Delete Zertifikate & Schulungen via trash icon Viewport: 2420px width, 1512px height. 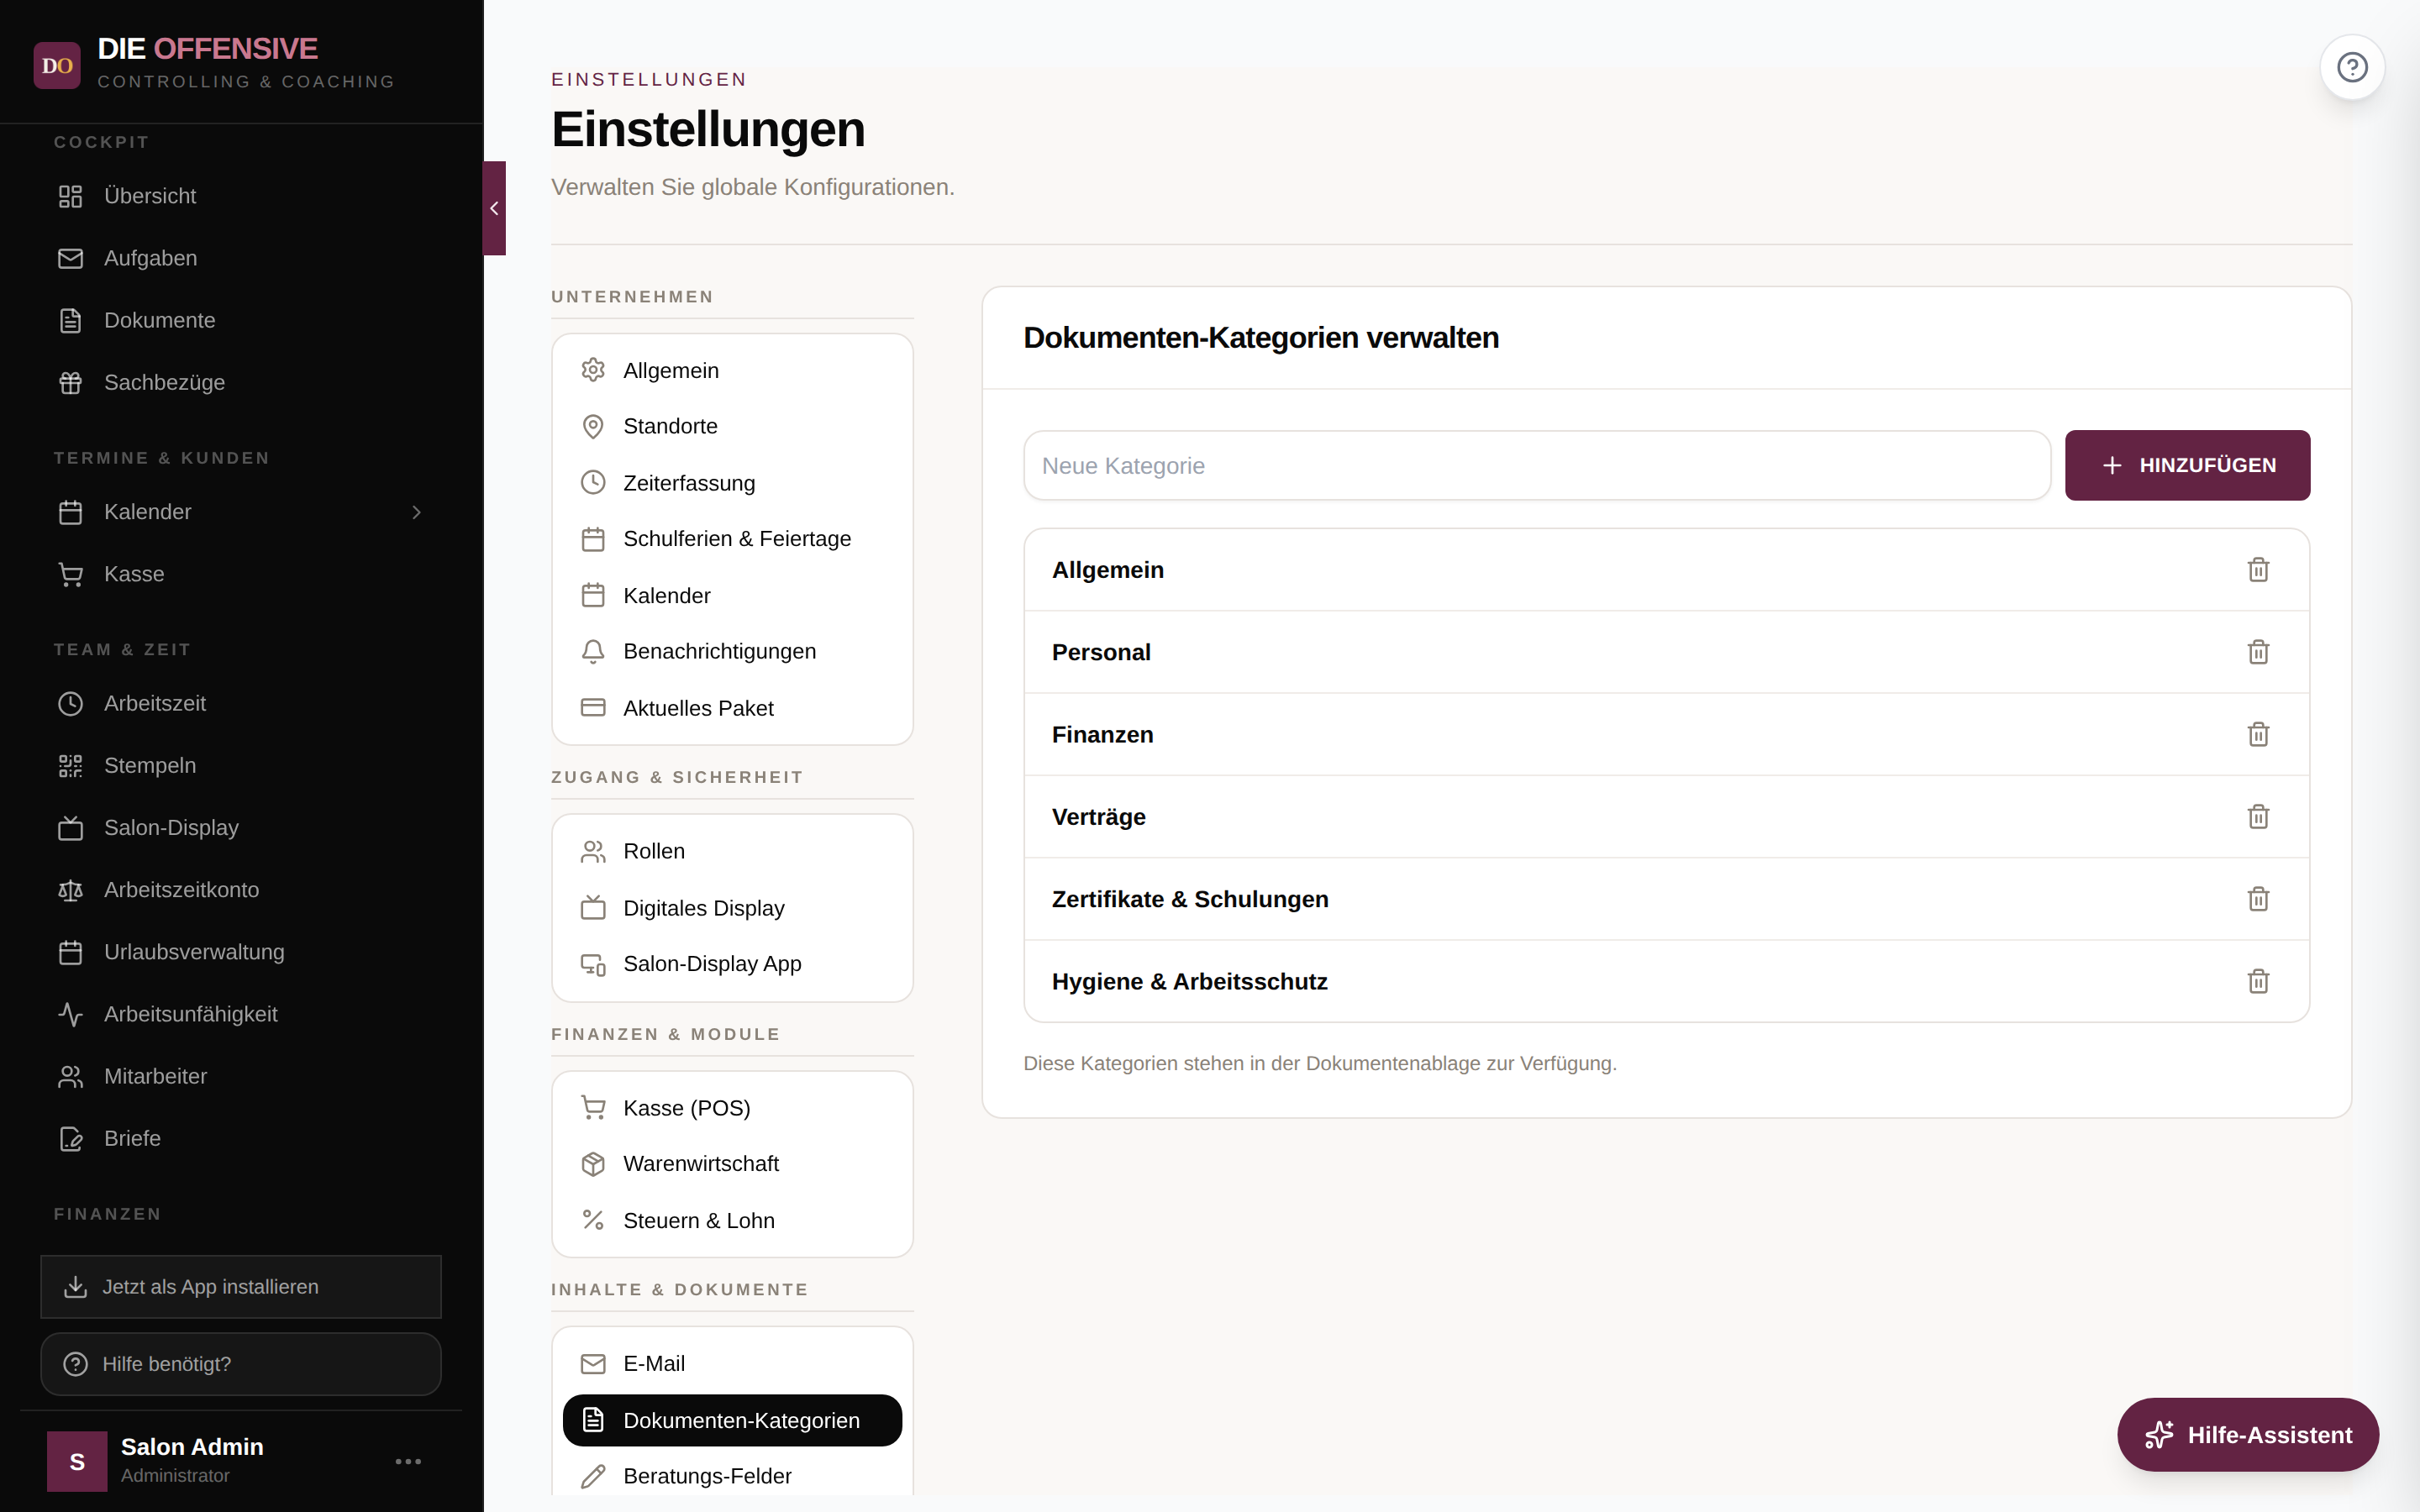tap(2258, 899)
